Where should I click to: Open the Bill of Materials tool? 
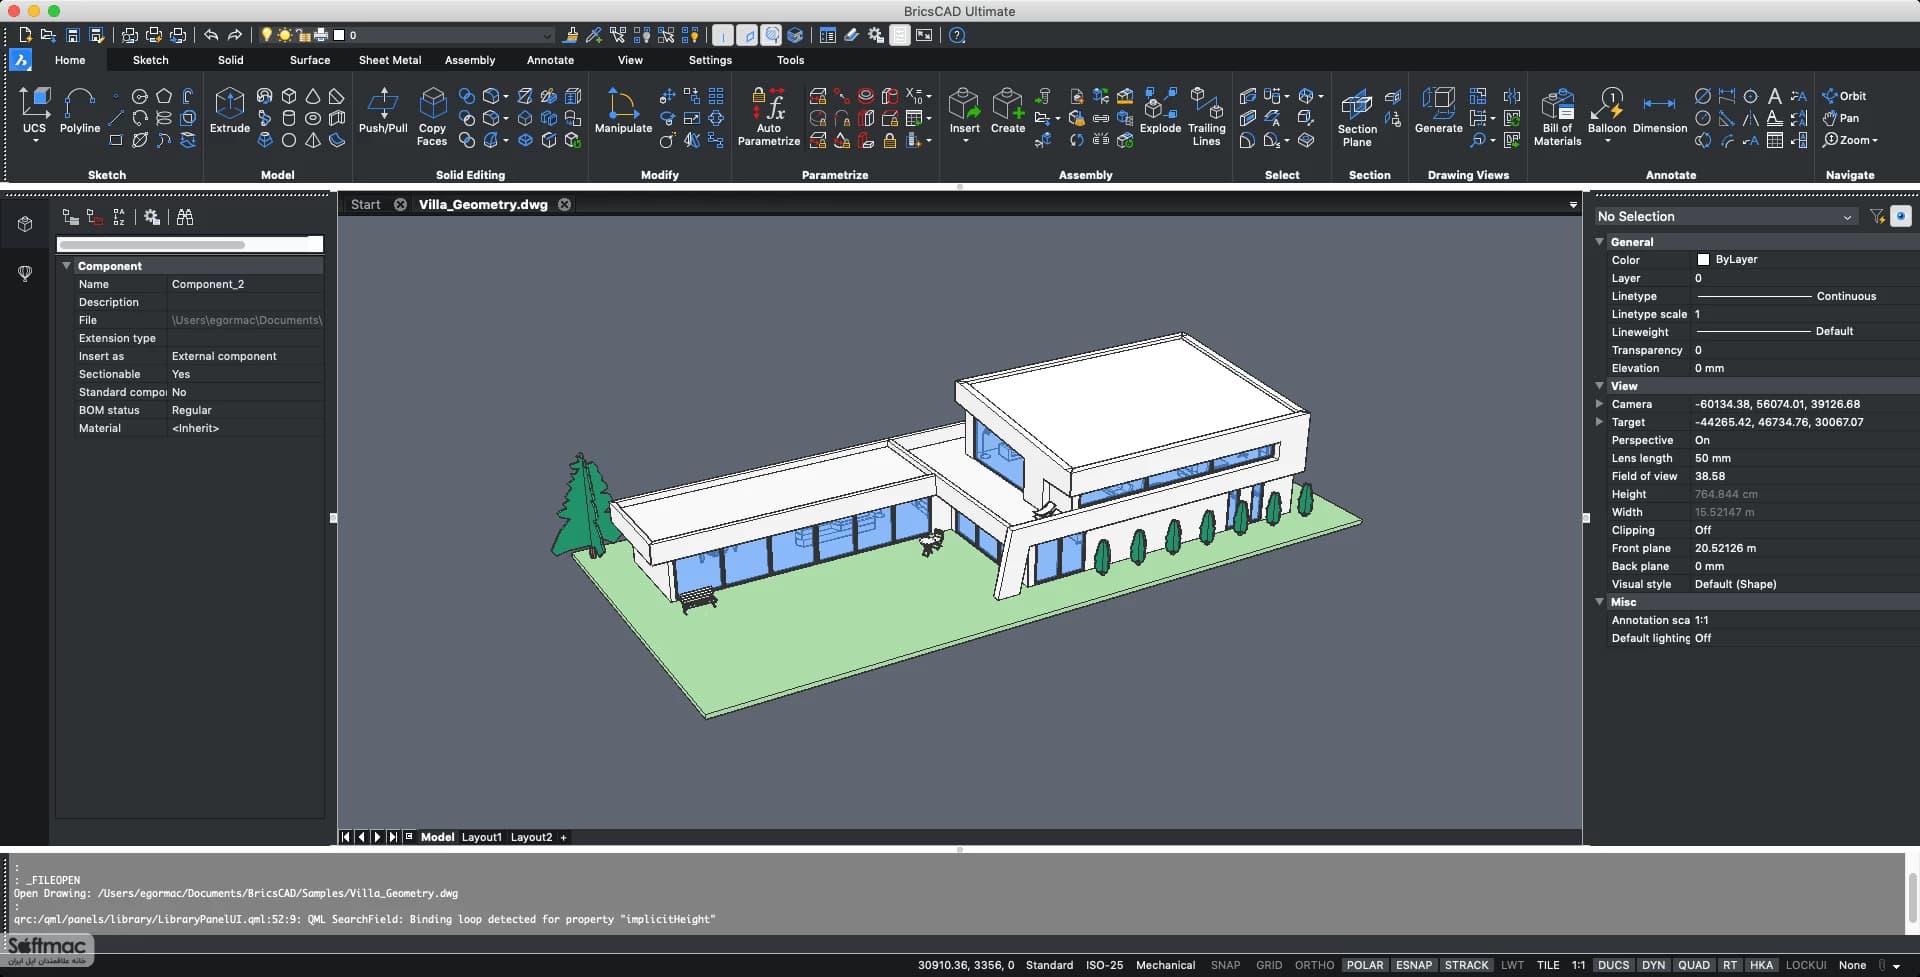[1557, 118]
